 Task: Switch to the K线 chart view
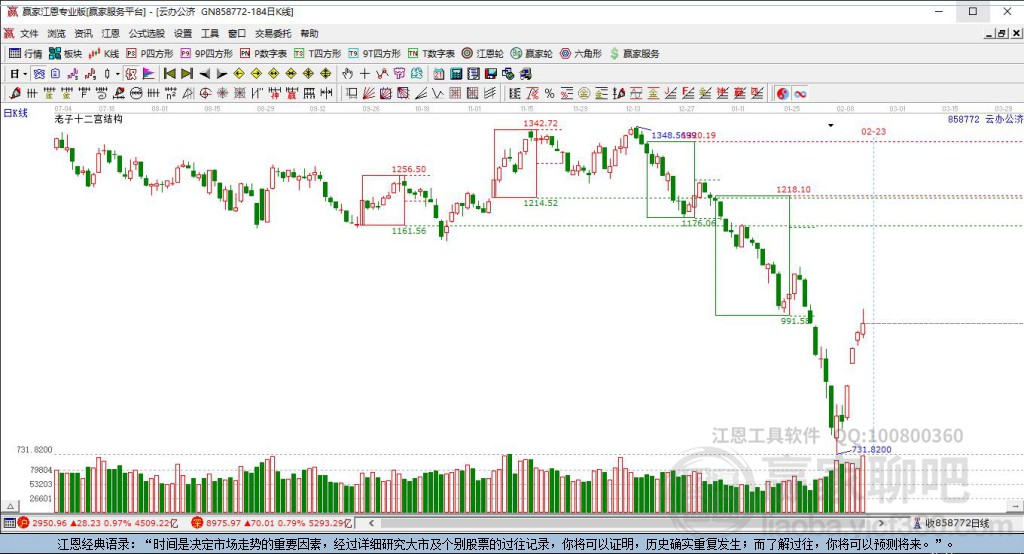[x=104, y=54]
